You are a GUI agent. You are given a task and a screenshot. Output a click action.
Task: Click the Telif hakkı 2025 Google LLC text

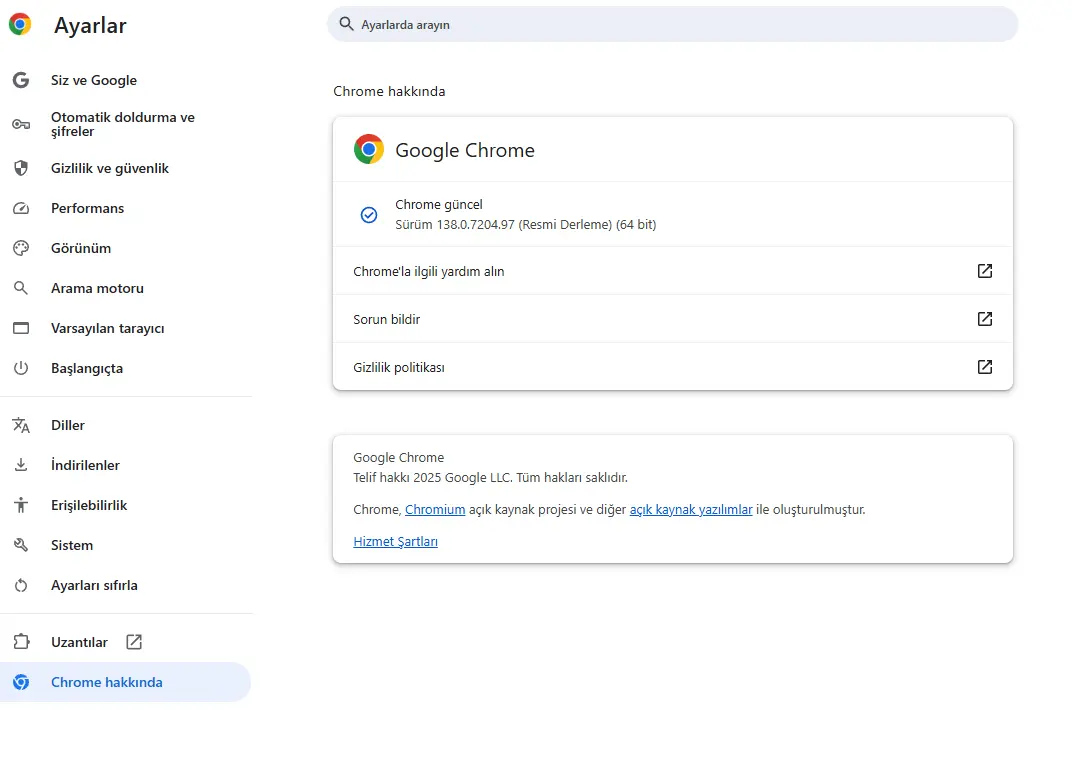point(490,477)
